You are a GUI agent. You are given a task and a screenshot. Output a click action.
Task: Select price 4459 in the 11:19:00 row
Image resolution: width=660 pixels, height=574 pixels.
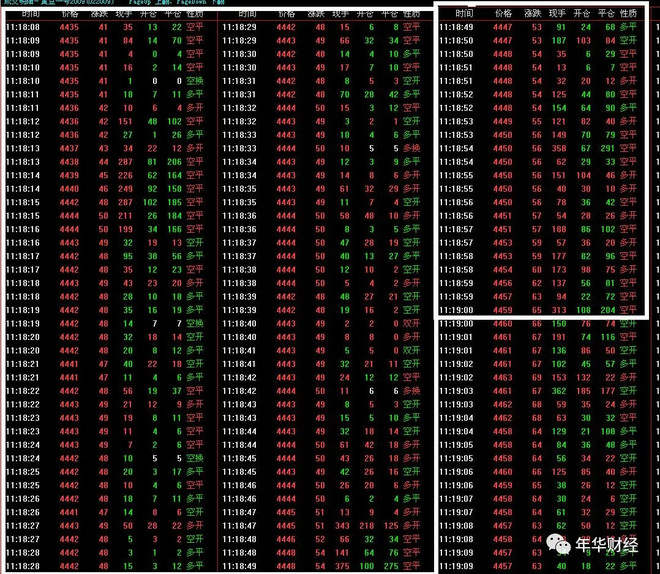click(x=503, y=310)
